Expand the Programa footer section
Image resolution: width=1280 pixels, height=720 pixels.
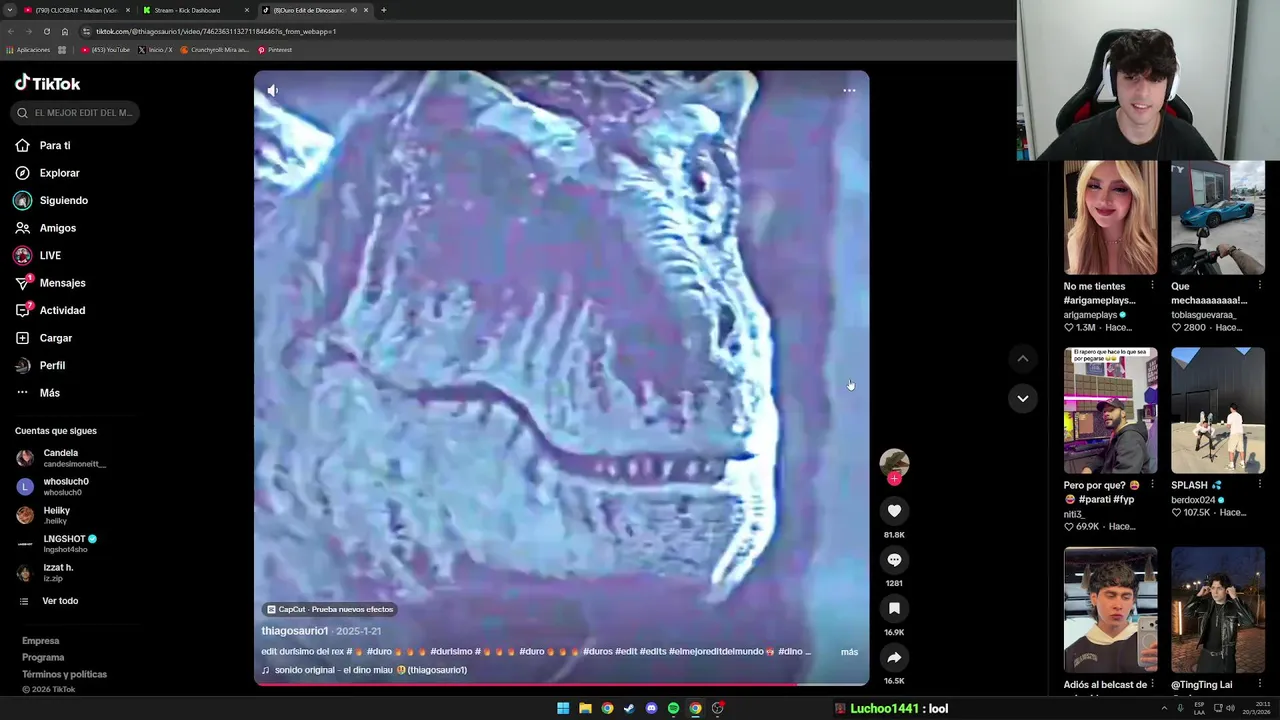point(43,657)
